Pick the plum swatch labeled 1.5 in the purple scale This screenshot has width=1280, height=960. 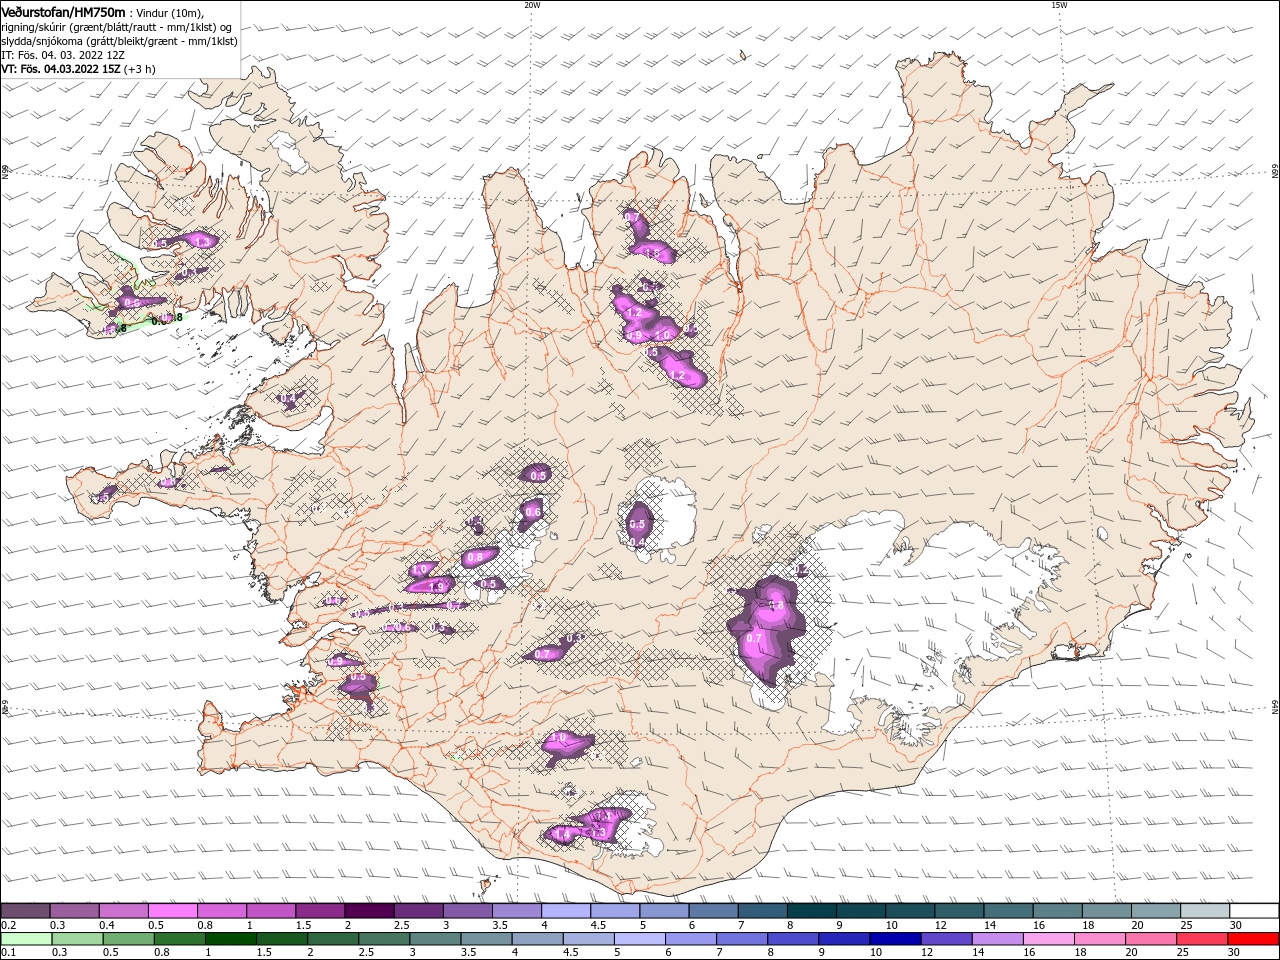[319, 911]
